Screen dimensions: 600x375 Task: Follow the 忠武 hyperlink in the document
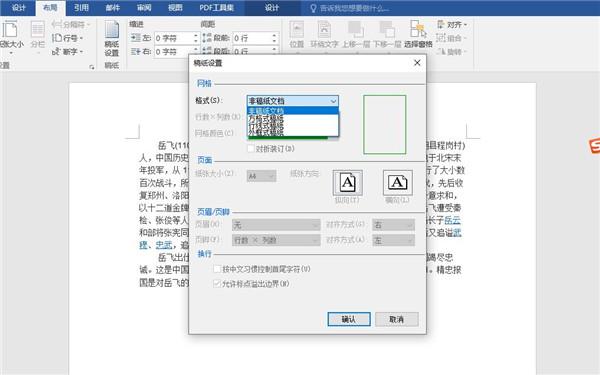point(164,245)
